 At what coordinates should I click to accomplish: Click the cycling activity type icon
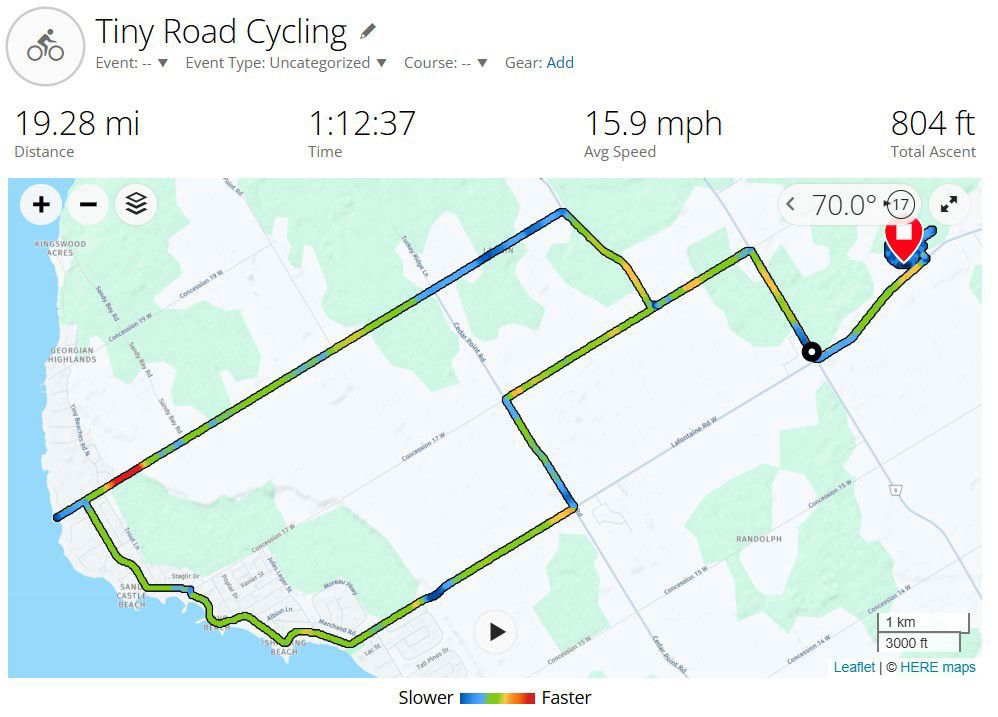coord(45,46)
